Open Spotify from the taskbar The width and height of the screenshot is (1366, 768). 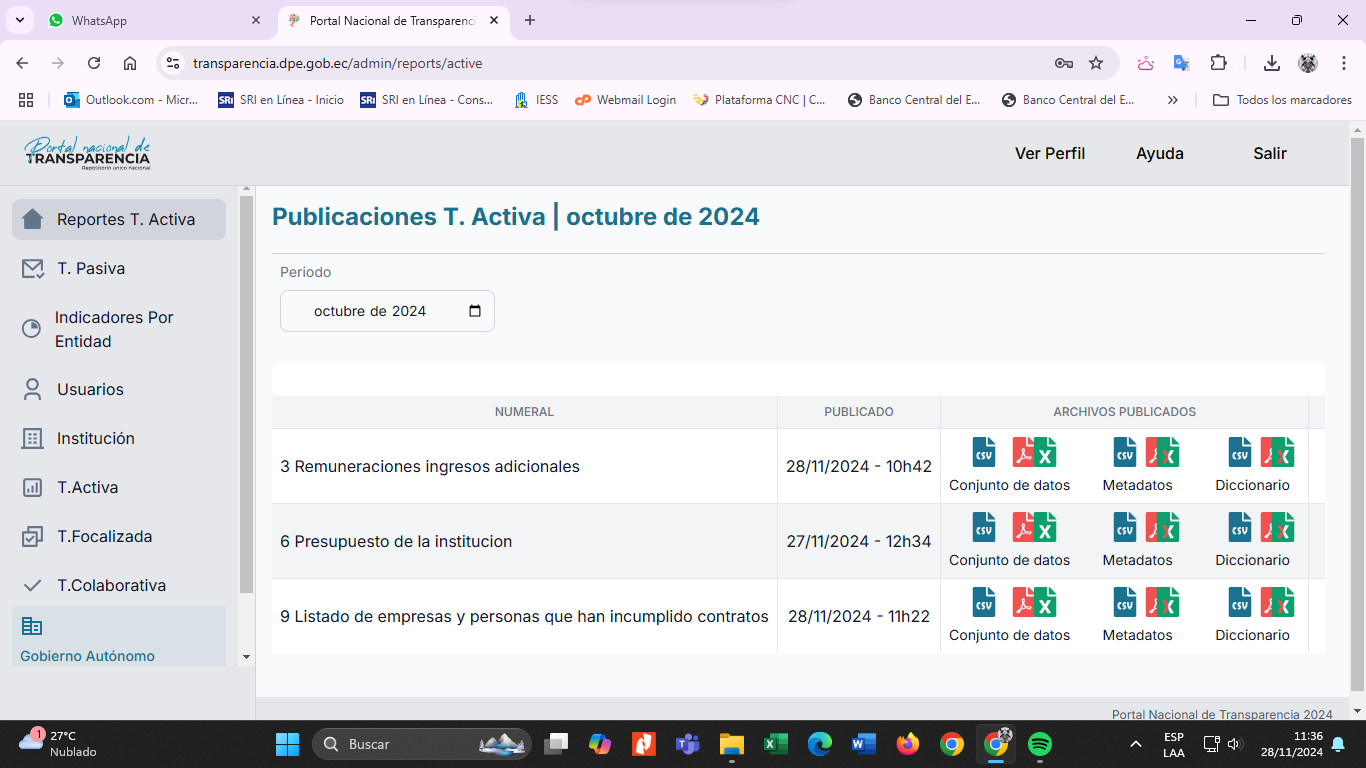[x=1040, y=744]
